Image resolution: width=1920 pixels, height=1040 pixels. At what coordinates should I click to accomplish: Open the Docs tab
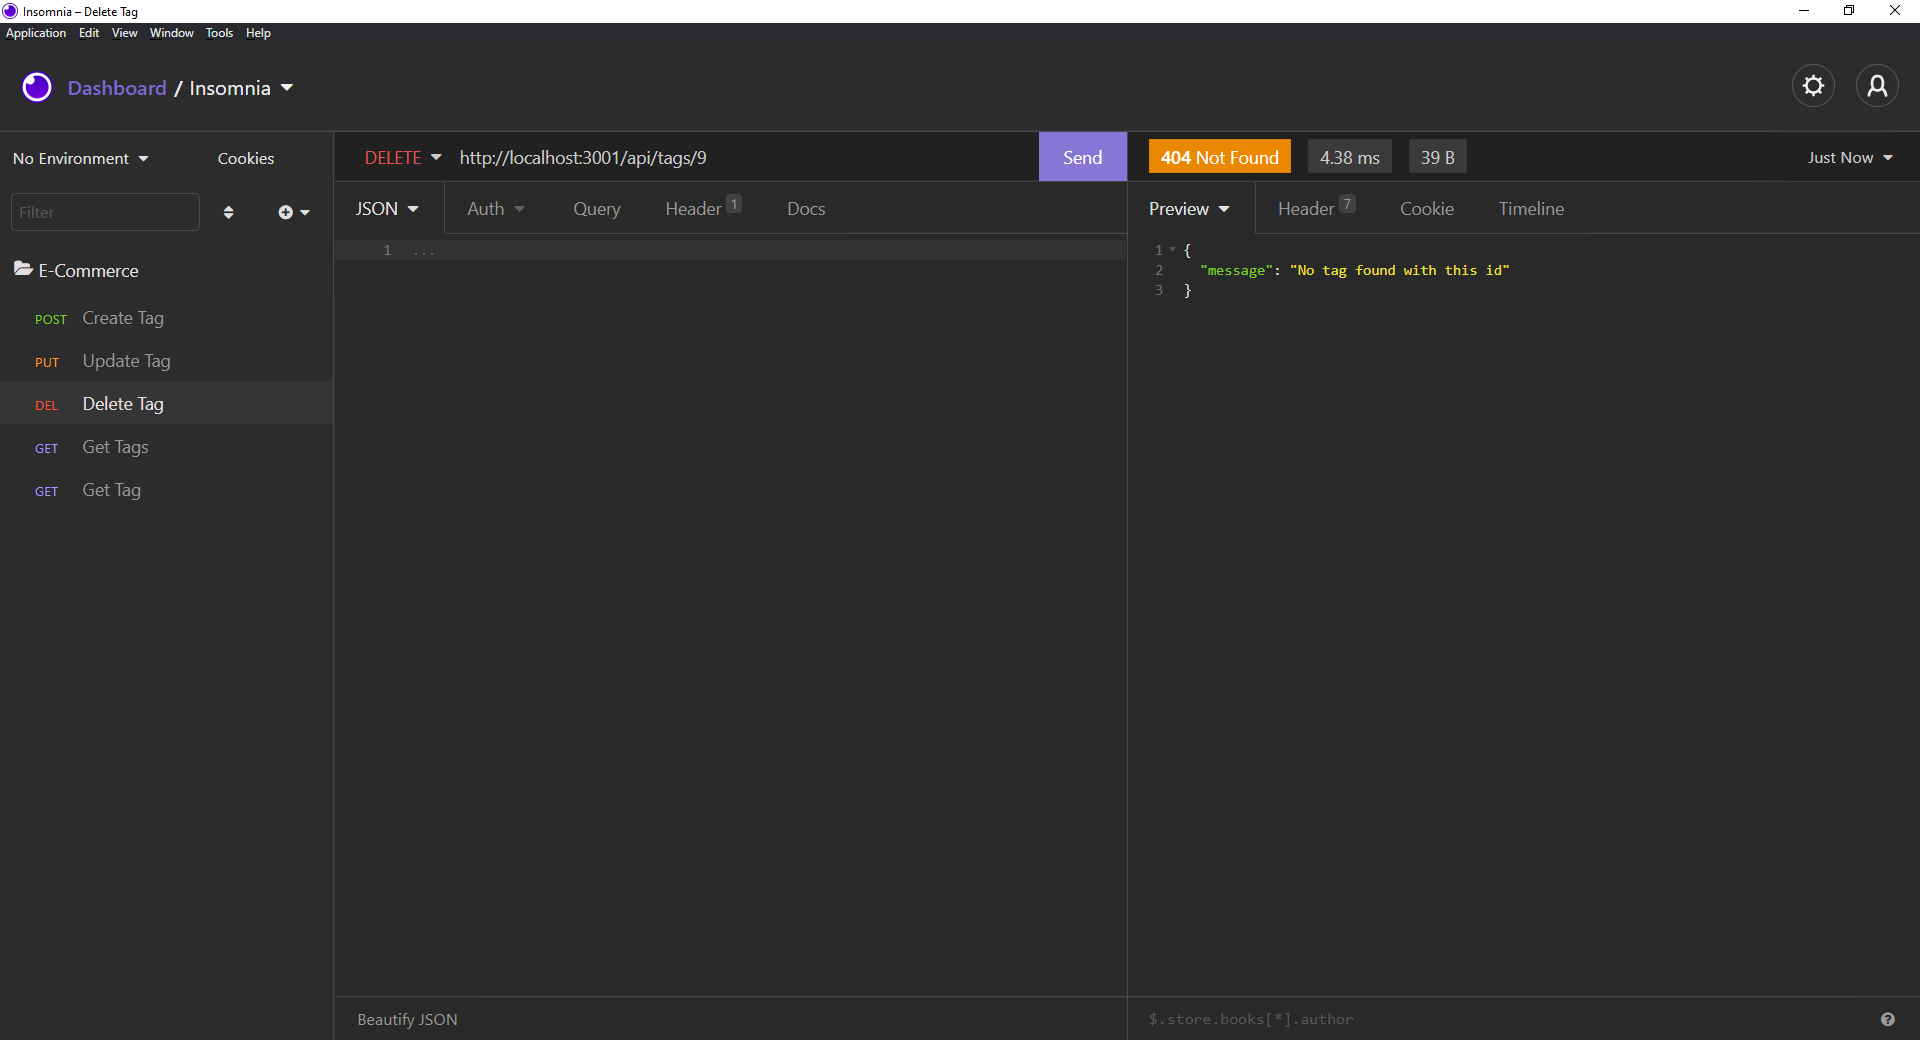coord(806,208)
